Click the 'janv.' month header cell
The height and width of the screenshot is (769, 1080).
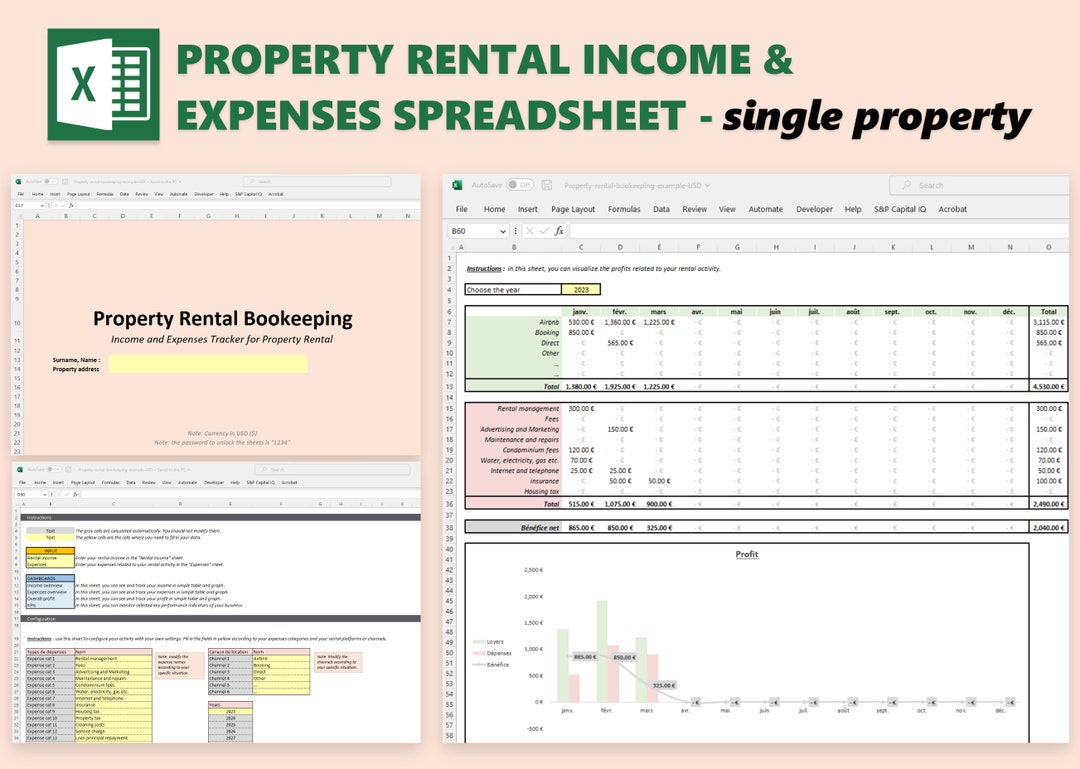581,311
